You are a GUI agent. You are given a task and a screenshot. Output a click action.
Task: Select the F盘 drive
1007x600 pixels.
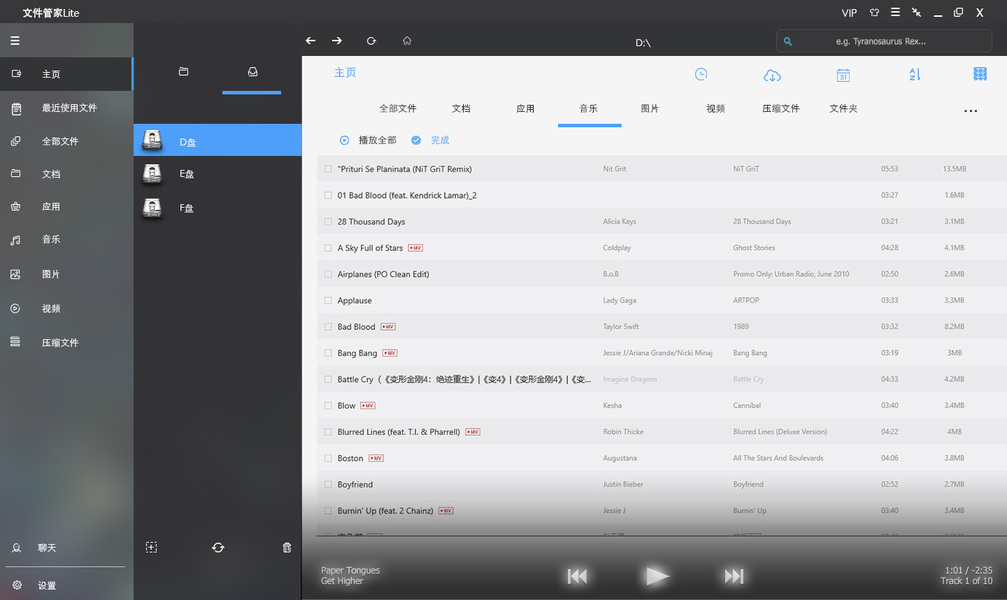pos(218,207)
